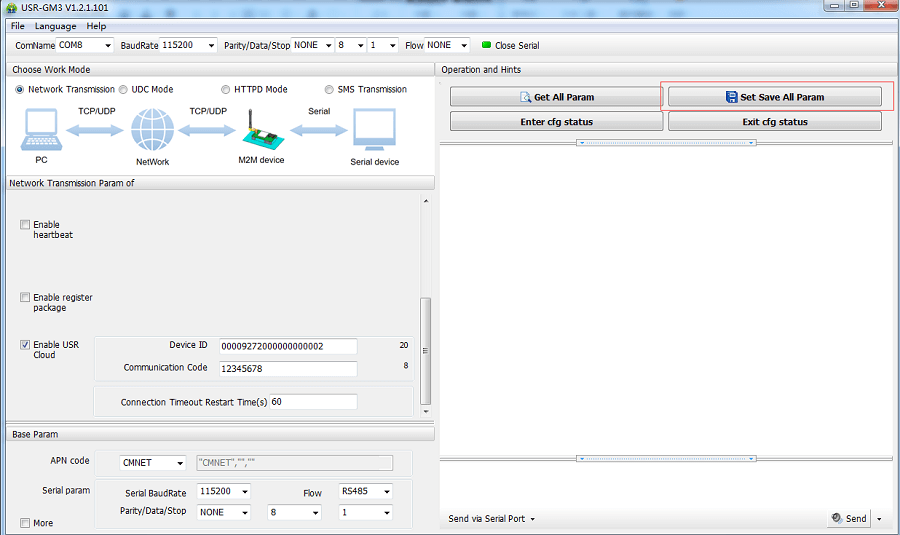The width and height of the screenshot is (900, 535).
Task: Open the arrow menu next to Send
Action: pos(879,519)
